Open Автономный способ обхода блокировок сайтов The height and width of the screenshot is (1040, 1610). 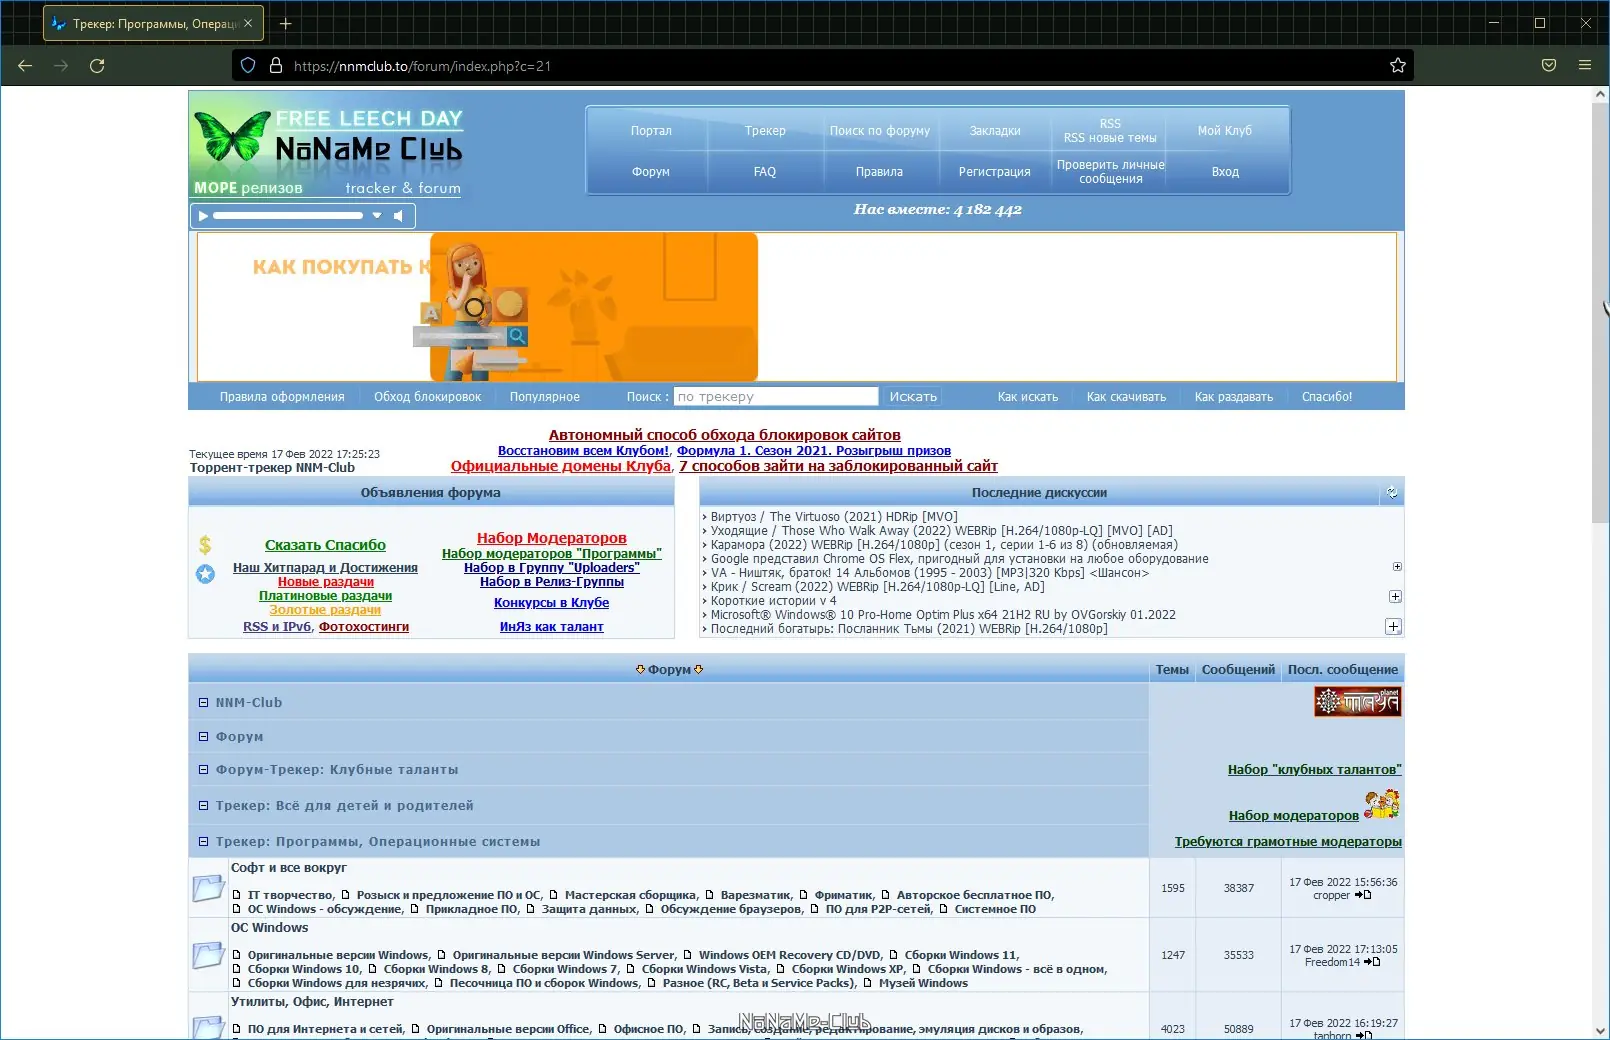[725, 435]
